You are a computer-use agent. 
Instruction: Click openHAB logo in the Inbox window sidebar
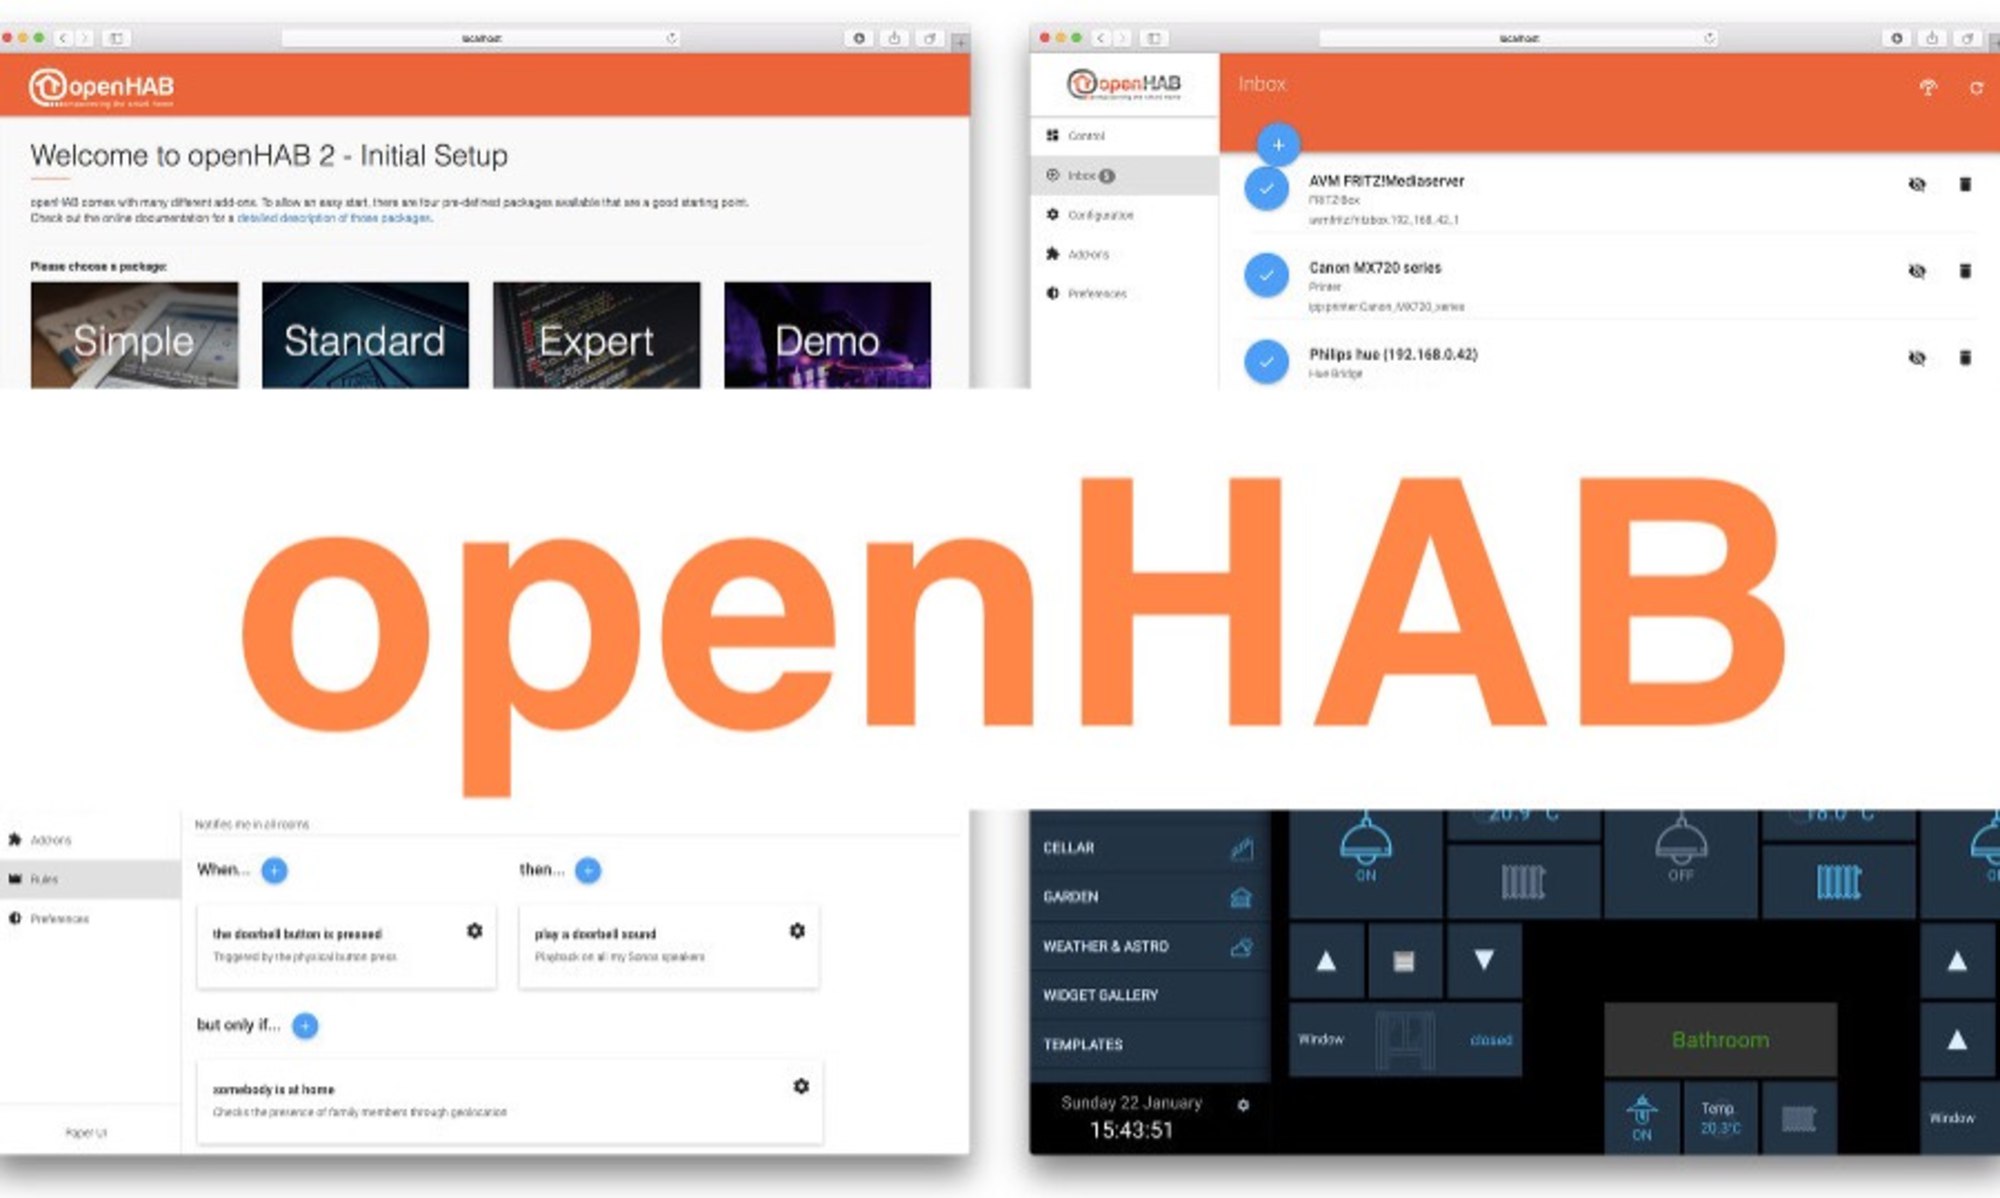click(1124, 84)
